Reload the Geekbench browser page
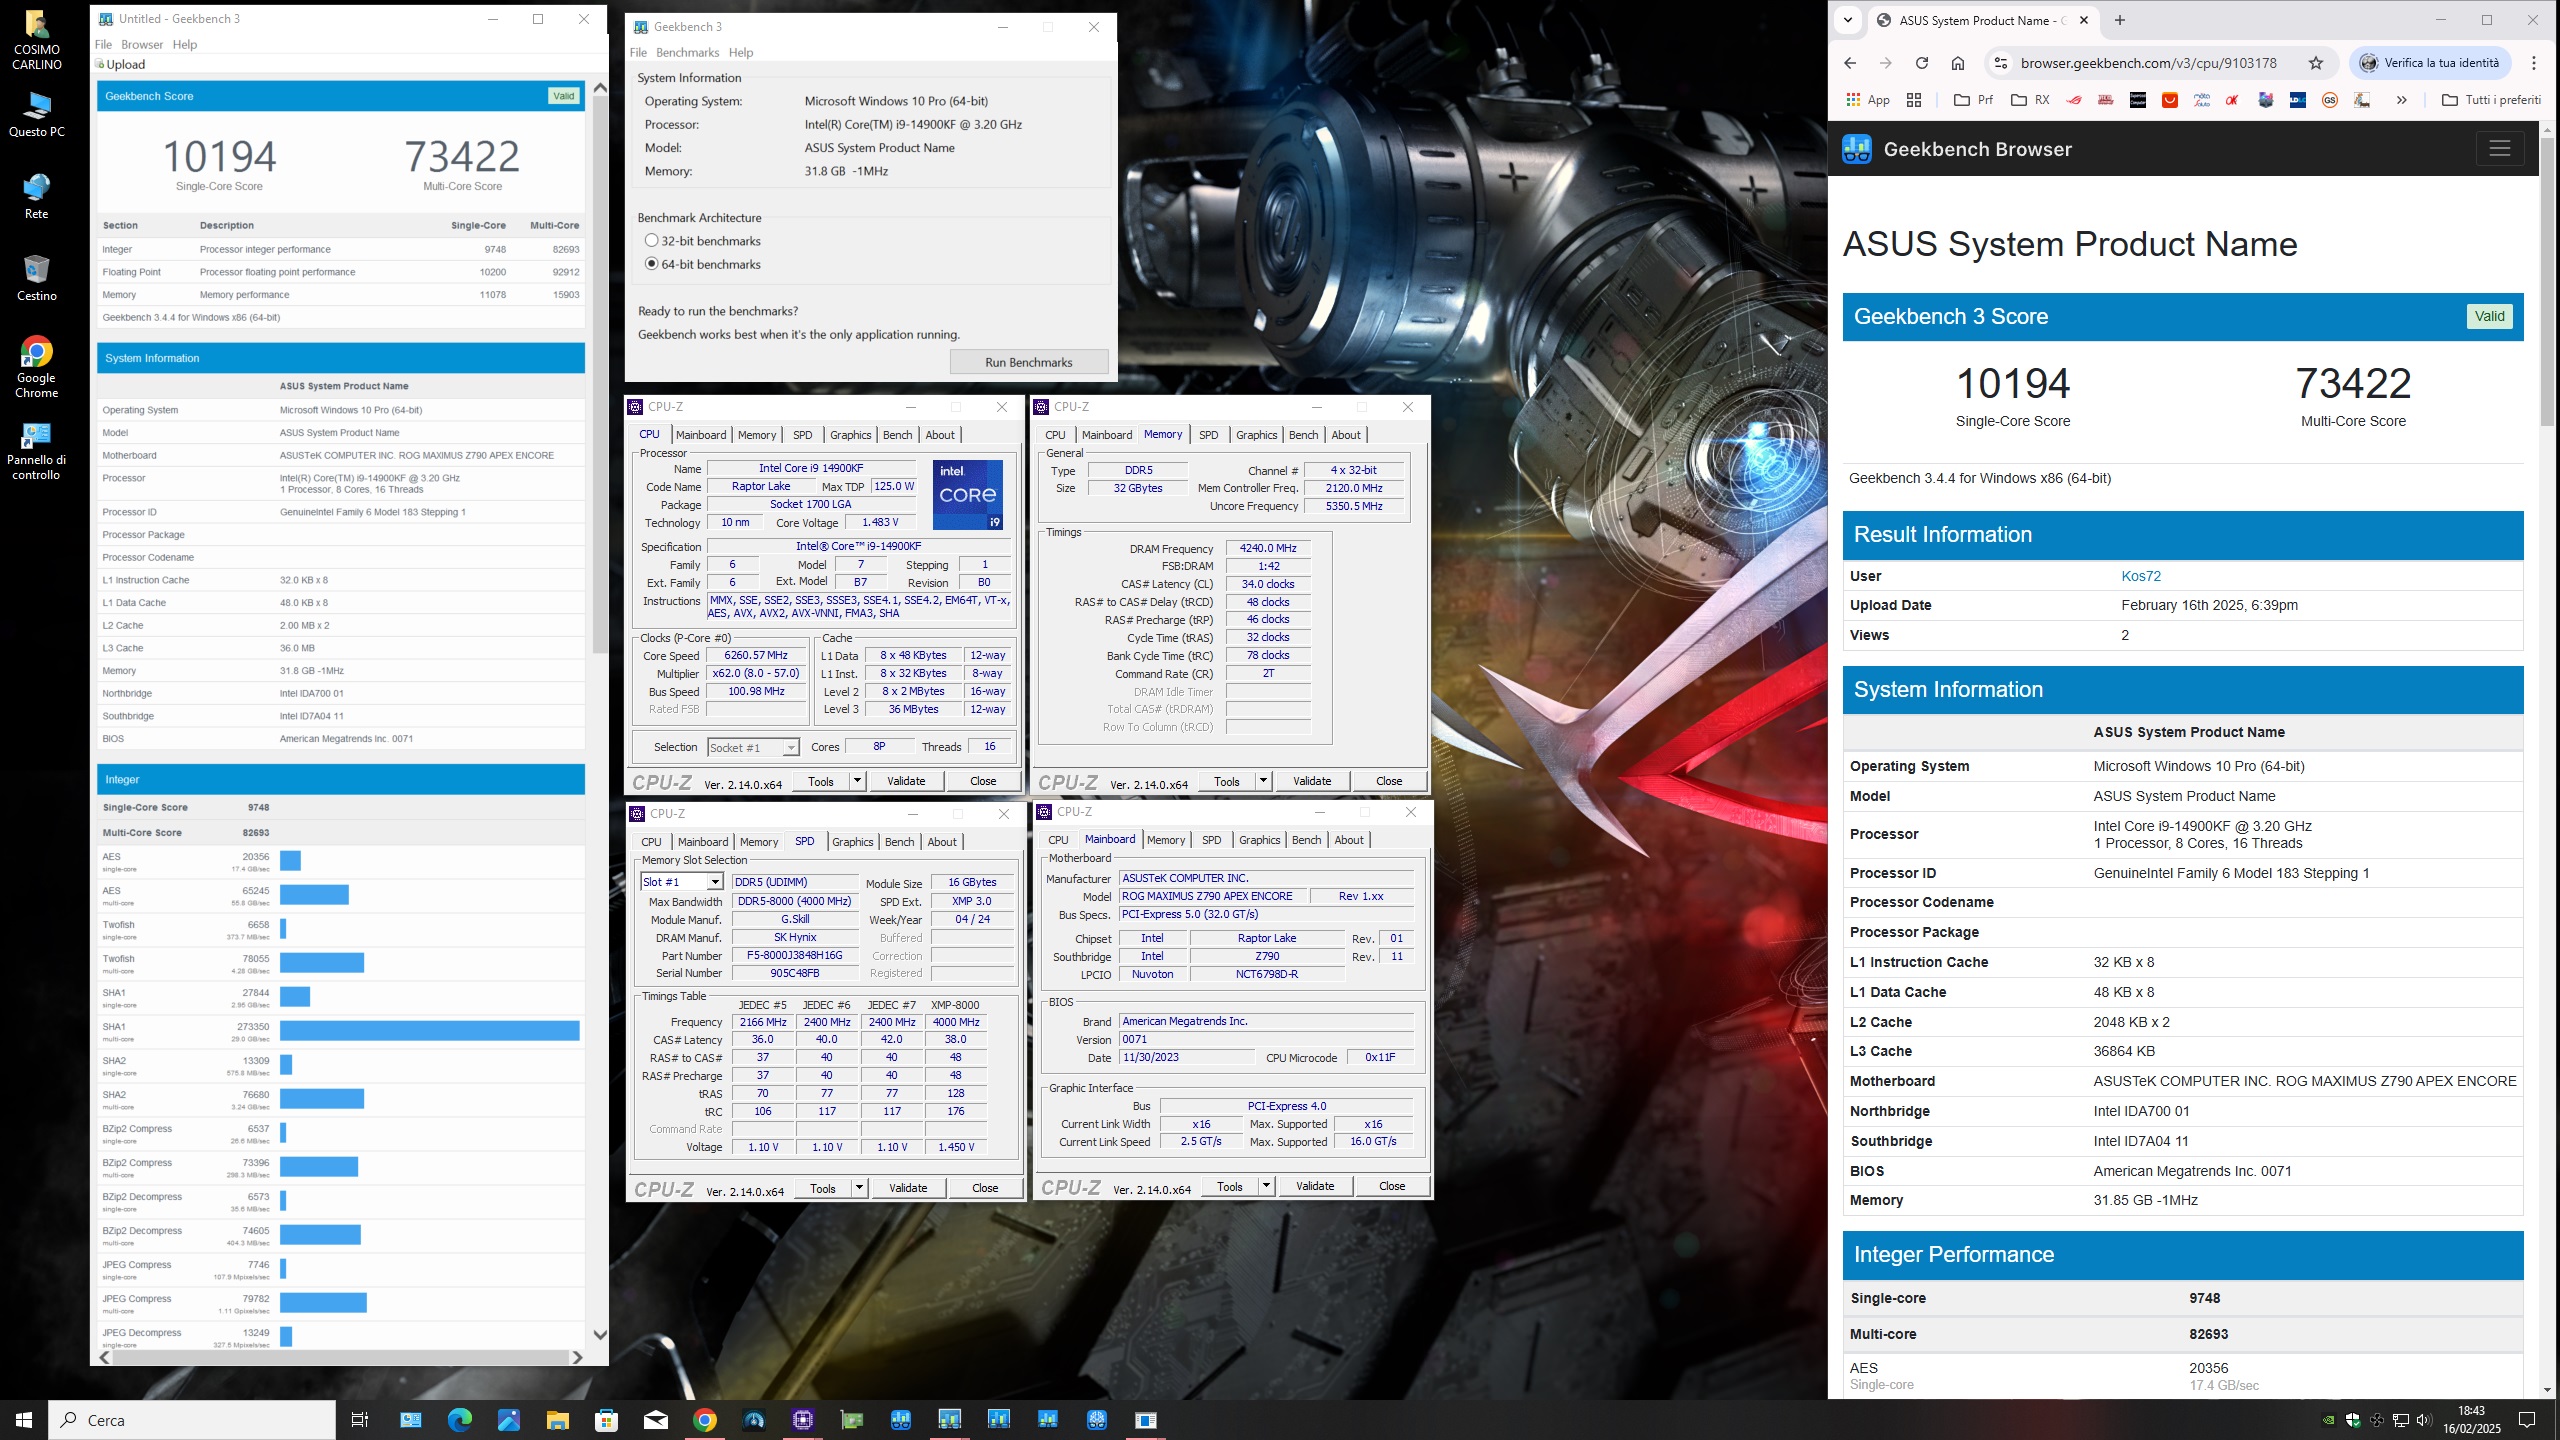The image size is (2560, 1440). (x=1921, y=63)
